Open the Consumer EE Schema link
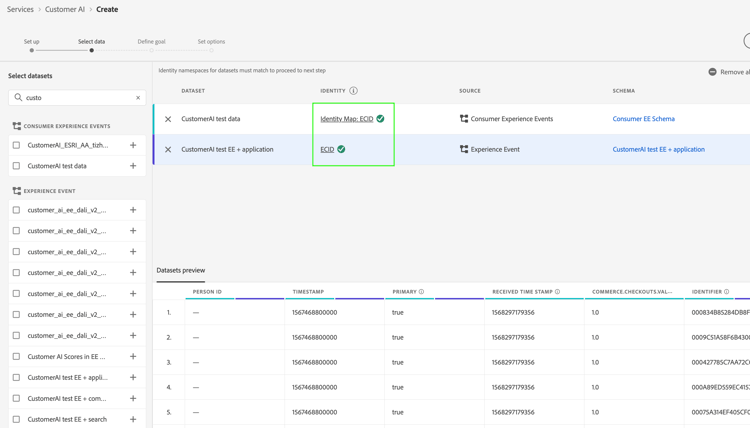 point(643,119)
